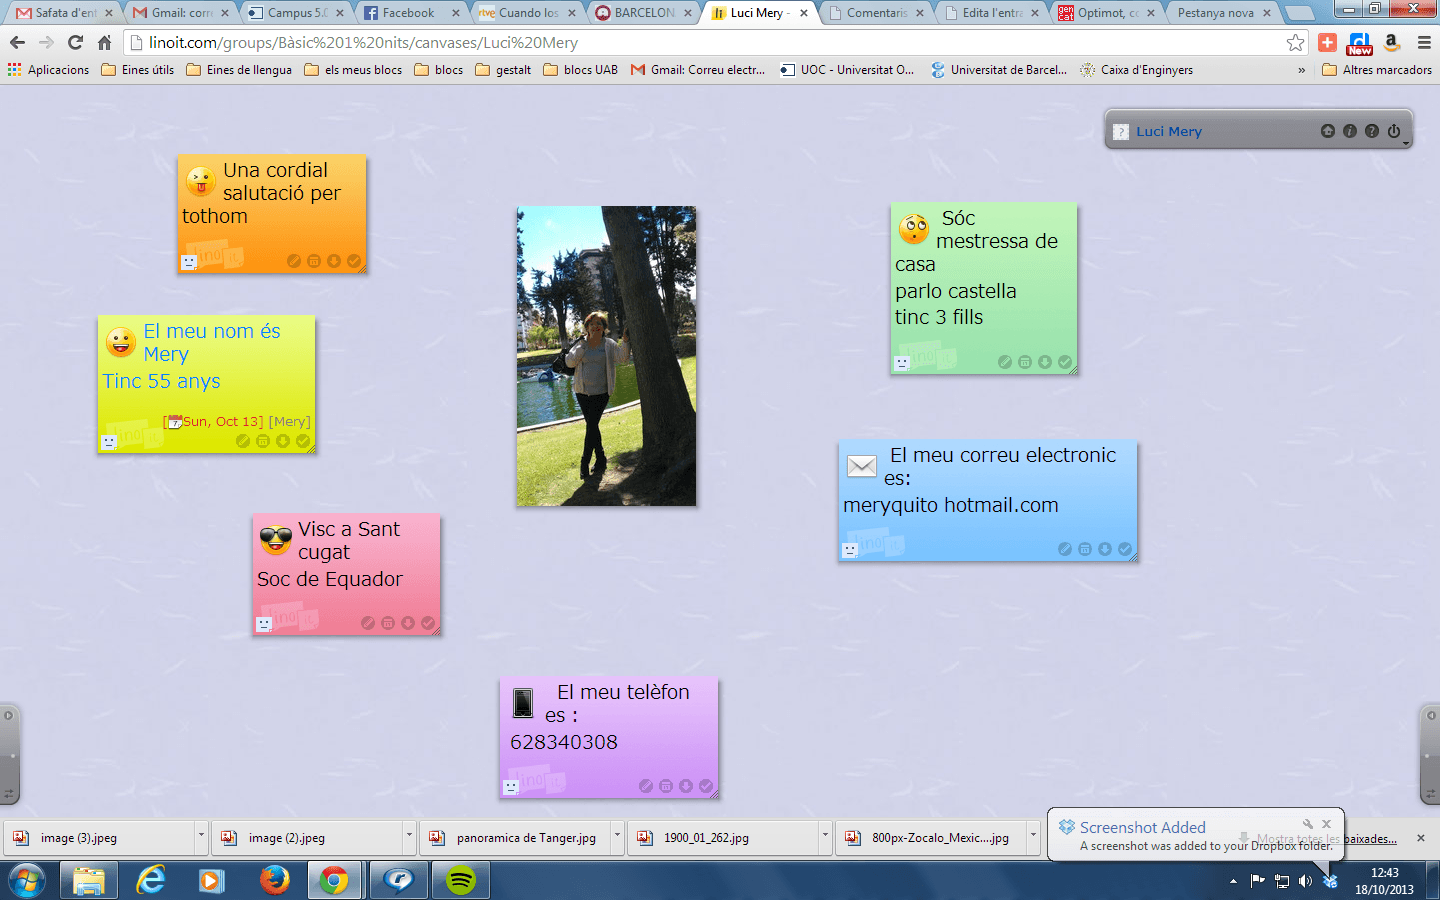Expand the Luci Mery panel dropdown arrow

click(x=1406, y=144)
